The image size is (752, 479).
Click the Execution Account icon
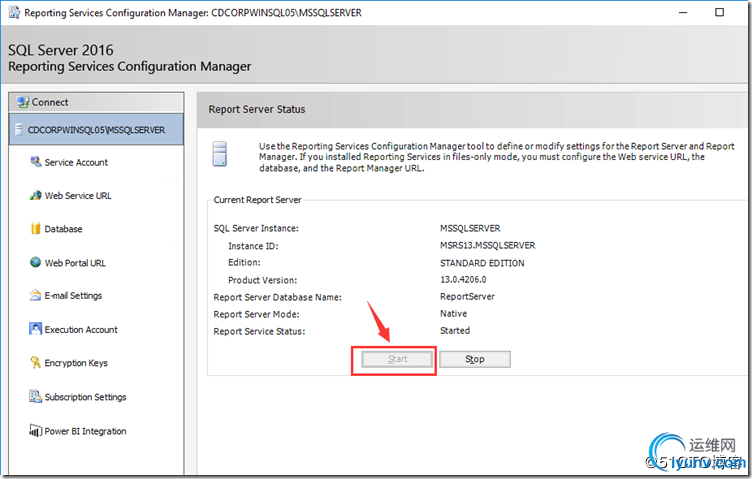pyautogui.click(x=35, y=329)
